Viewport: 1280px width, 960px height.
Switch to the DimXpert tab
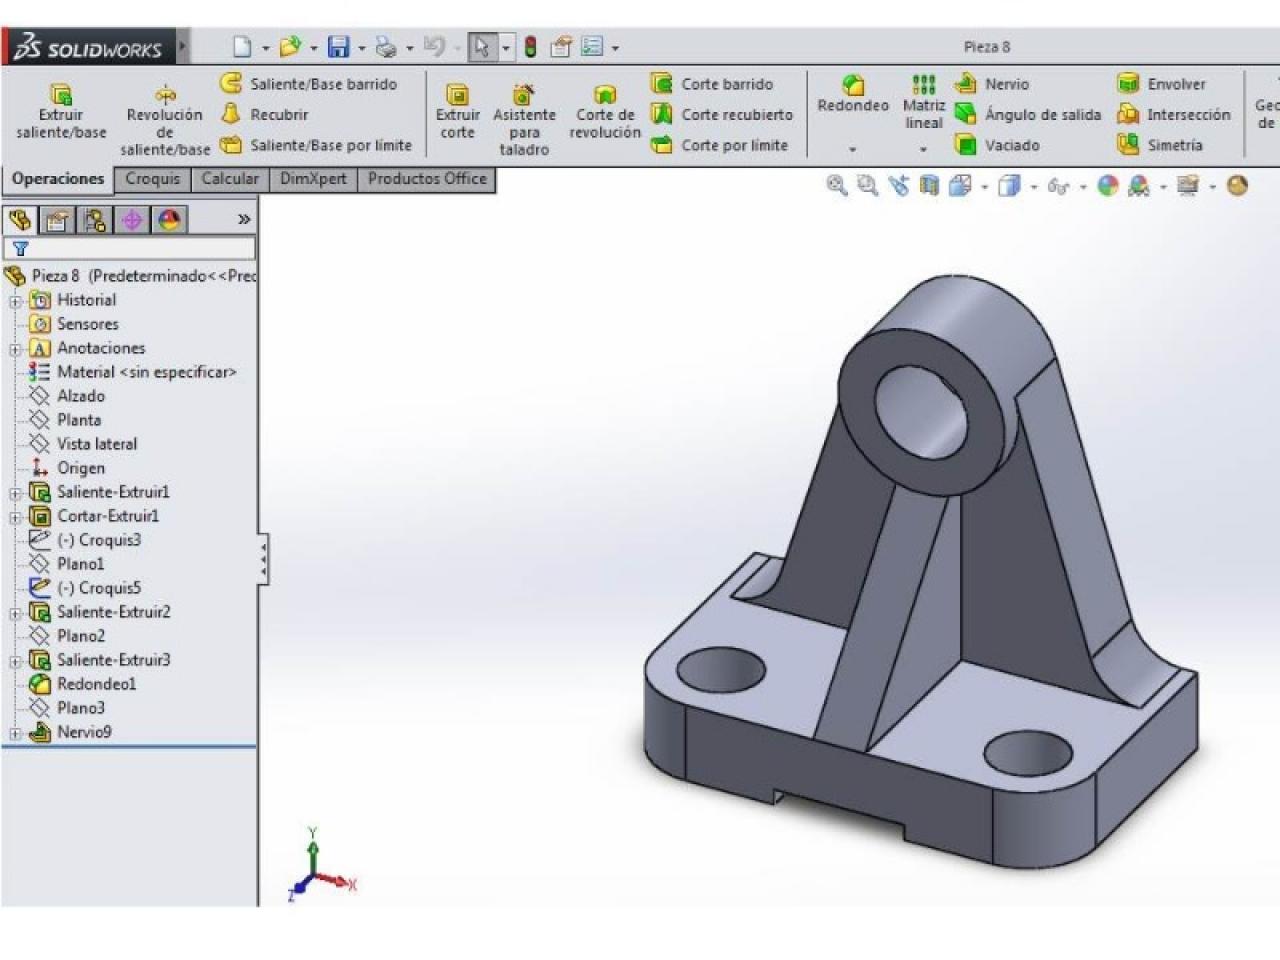click(313, 179)
